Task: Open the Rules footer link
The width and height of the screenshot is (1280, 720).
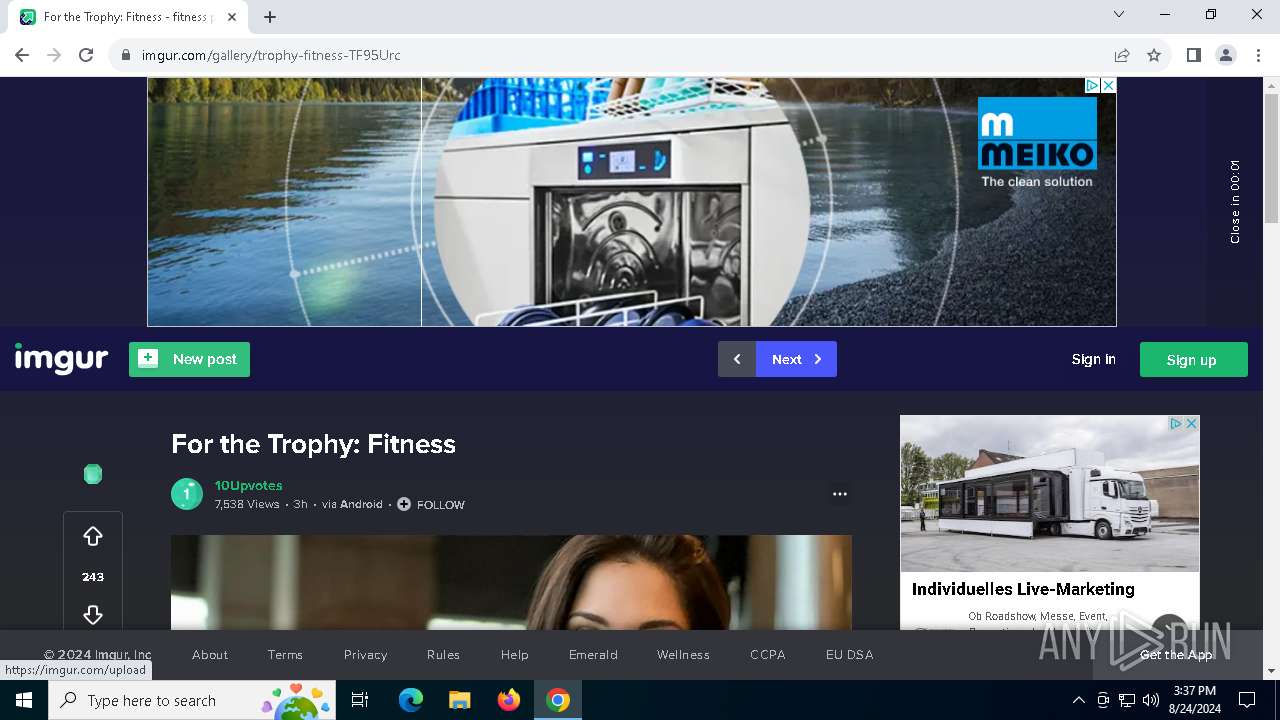Action: coord(443,655)
